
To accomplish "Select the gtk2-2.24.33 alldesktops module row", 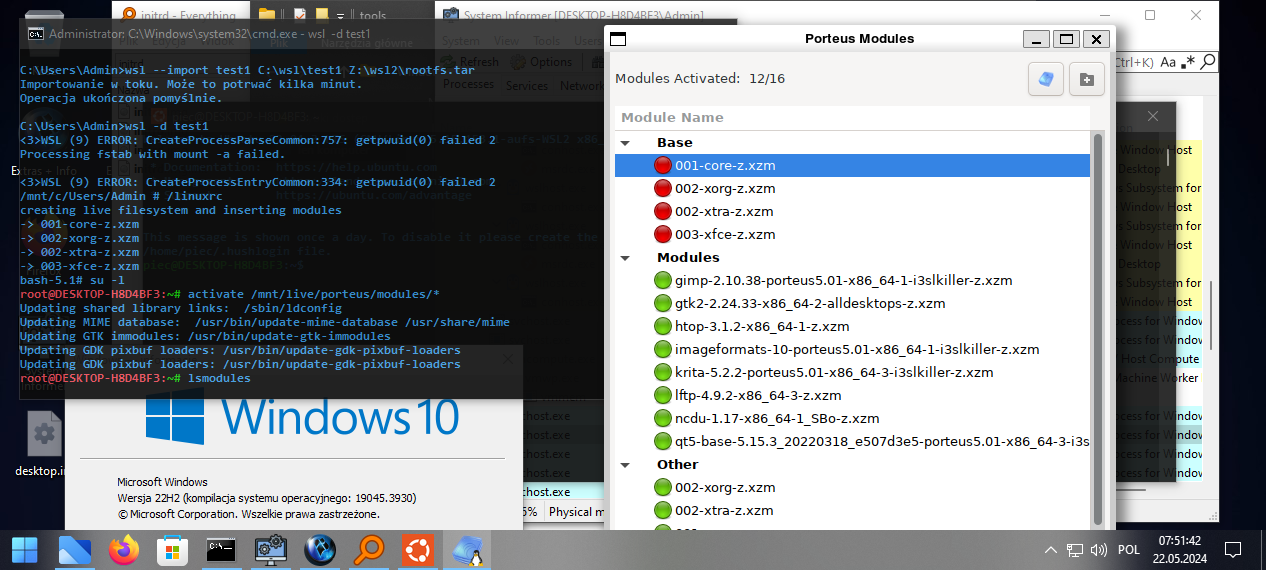I will click(x=852, y=304).
